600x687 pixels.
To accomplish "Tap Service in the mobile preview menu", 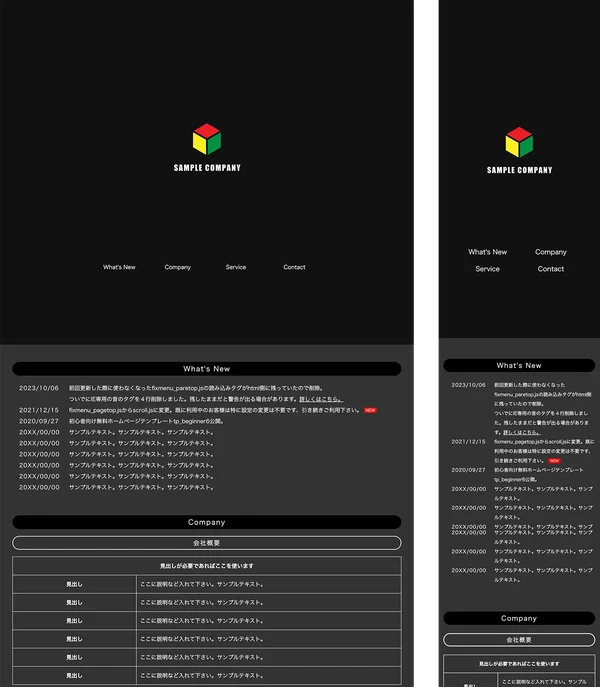I will pos(488,269).
